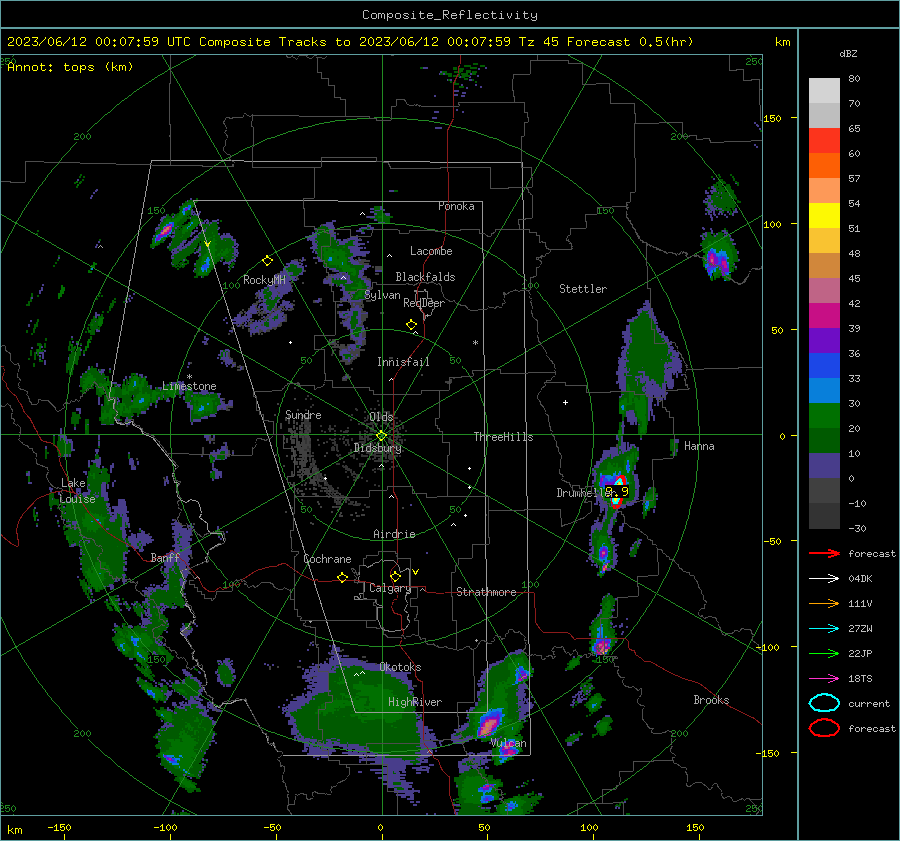
Task: Click the magenta 18TS arrow legend icon
Action: point(824,679)
